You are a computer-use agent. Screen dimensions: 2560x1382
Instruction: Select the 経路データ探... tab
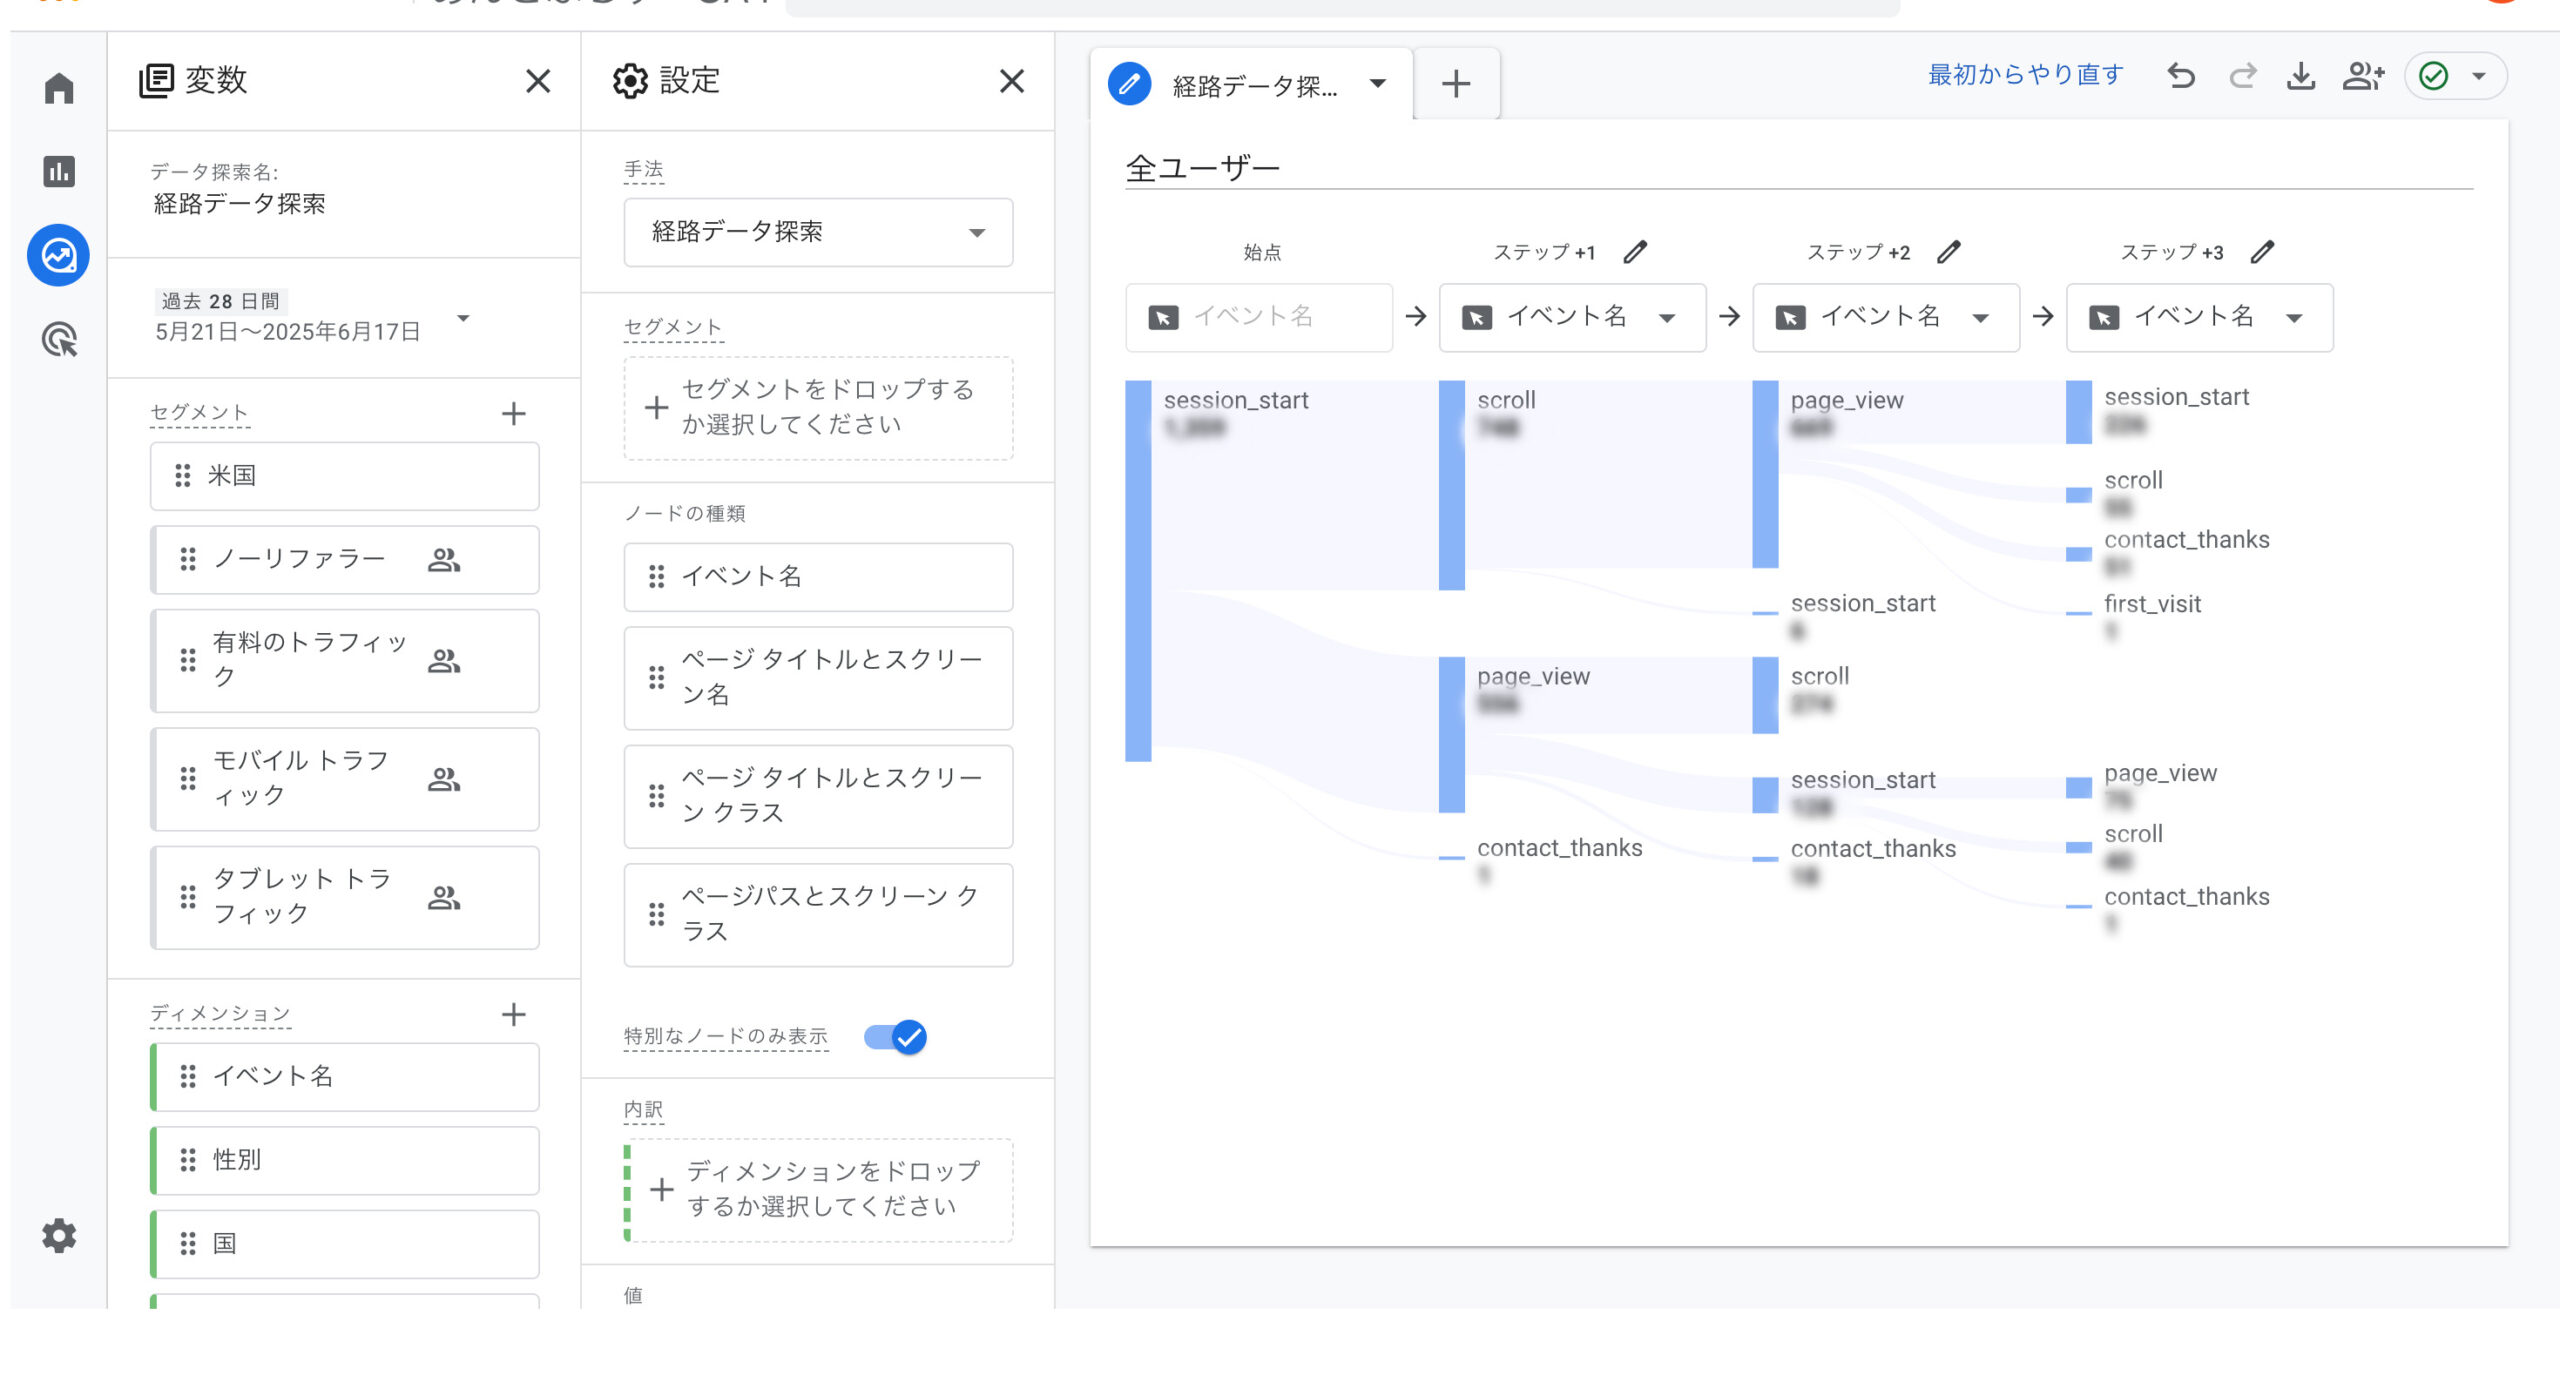[x=1252, y=85]
